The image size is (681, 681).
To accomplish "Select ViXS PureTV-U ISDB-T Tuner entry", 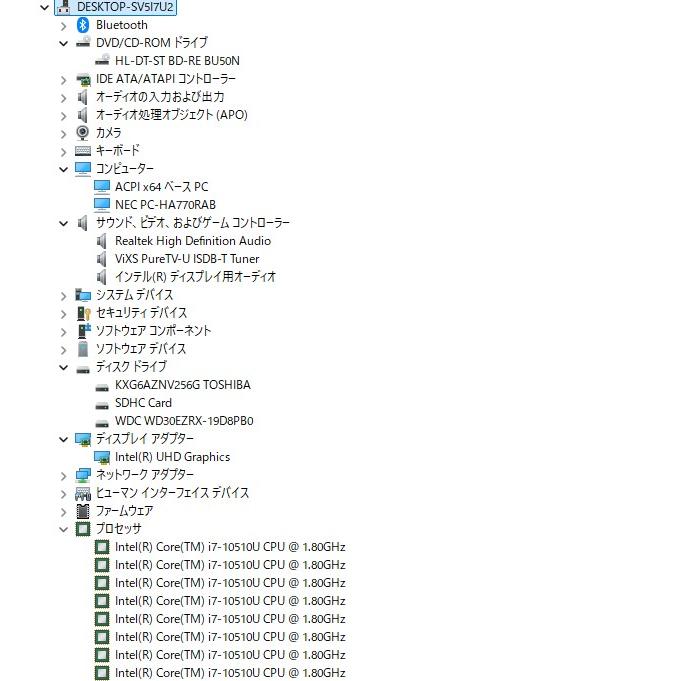I will pos(187,259).
